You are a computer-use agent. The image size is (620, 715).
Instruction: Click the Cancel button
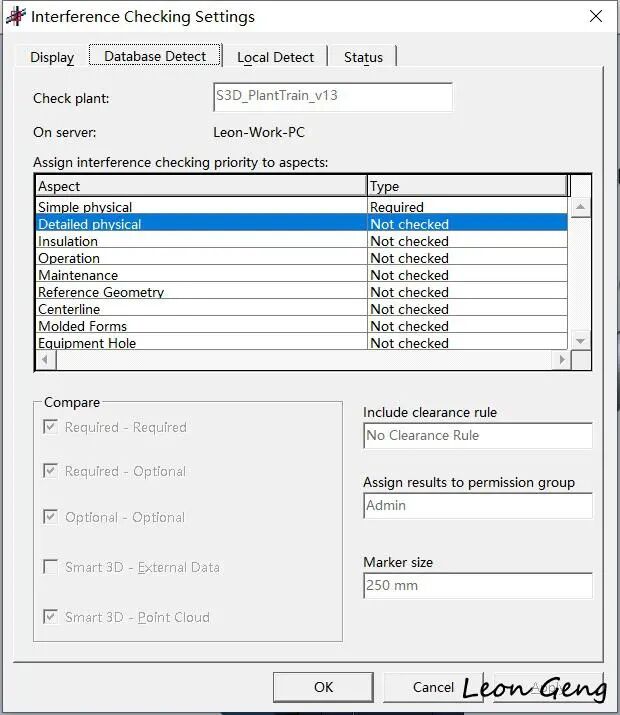pyautogui.click(x=433, y=687)
